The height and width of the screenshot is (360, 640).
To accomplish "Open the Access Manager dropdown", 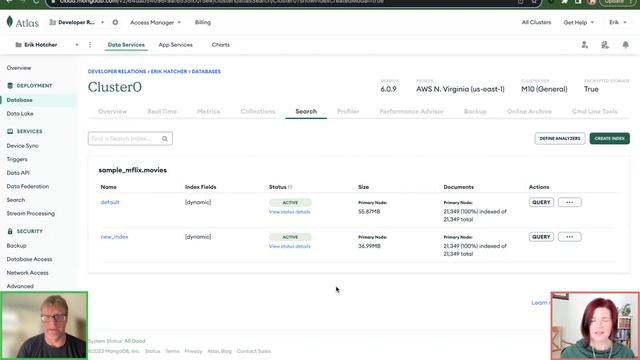I will click(156, 22).
